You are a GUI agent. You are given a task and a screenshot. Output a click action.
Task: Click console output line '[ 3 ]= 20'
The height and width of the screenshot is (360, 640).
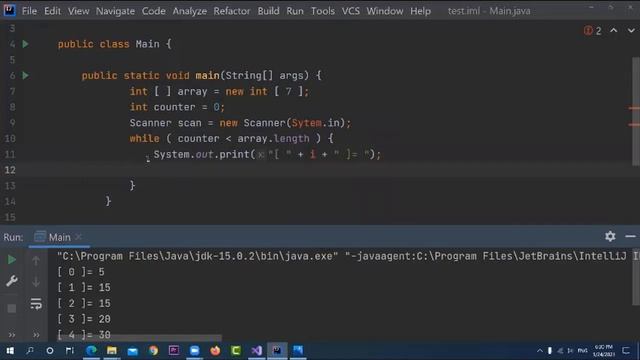pos(84,319)
